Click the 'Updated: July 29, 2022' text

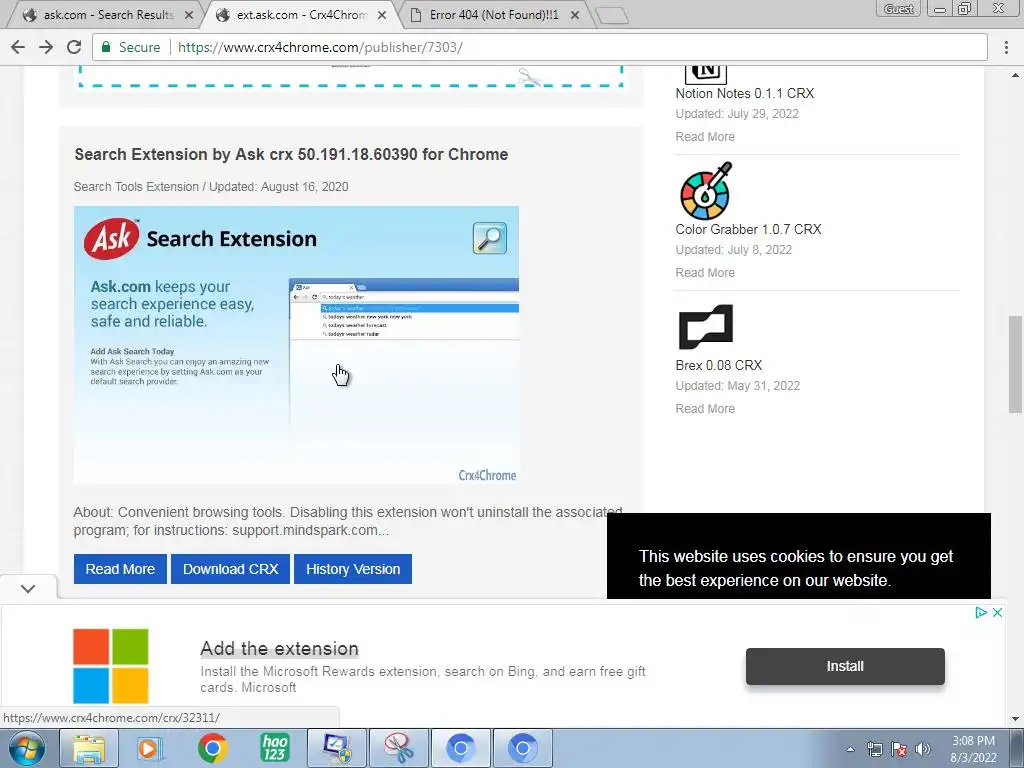pyautogui.click(x=737, y=114)
